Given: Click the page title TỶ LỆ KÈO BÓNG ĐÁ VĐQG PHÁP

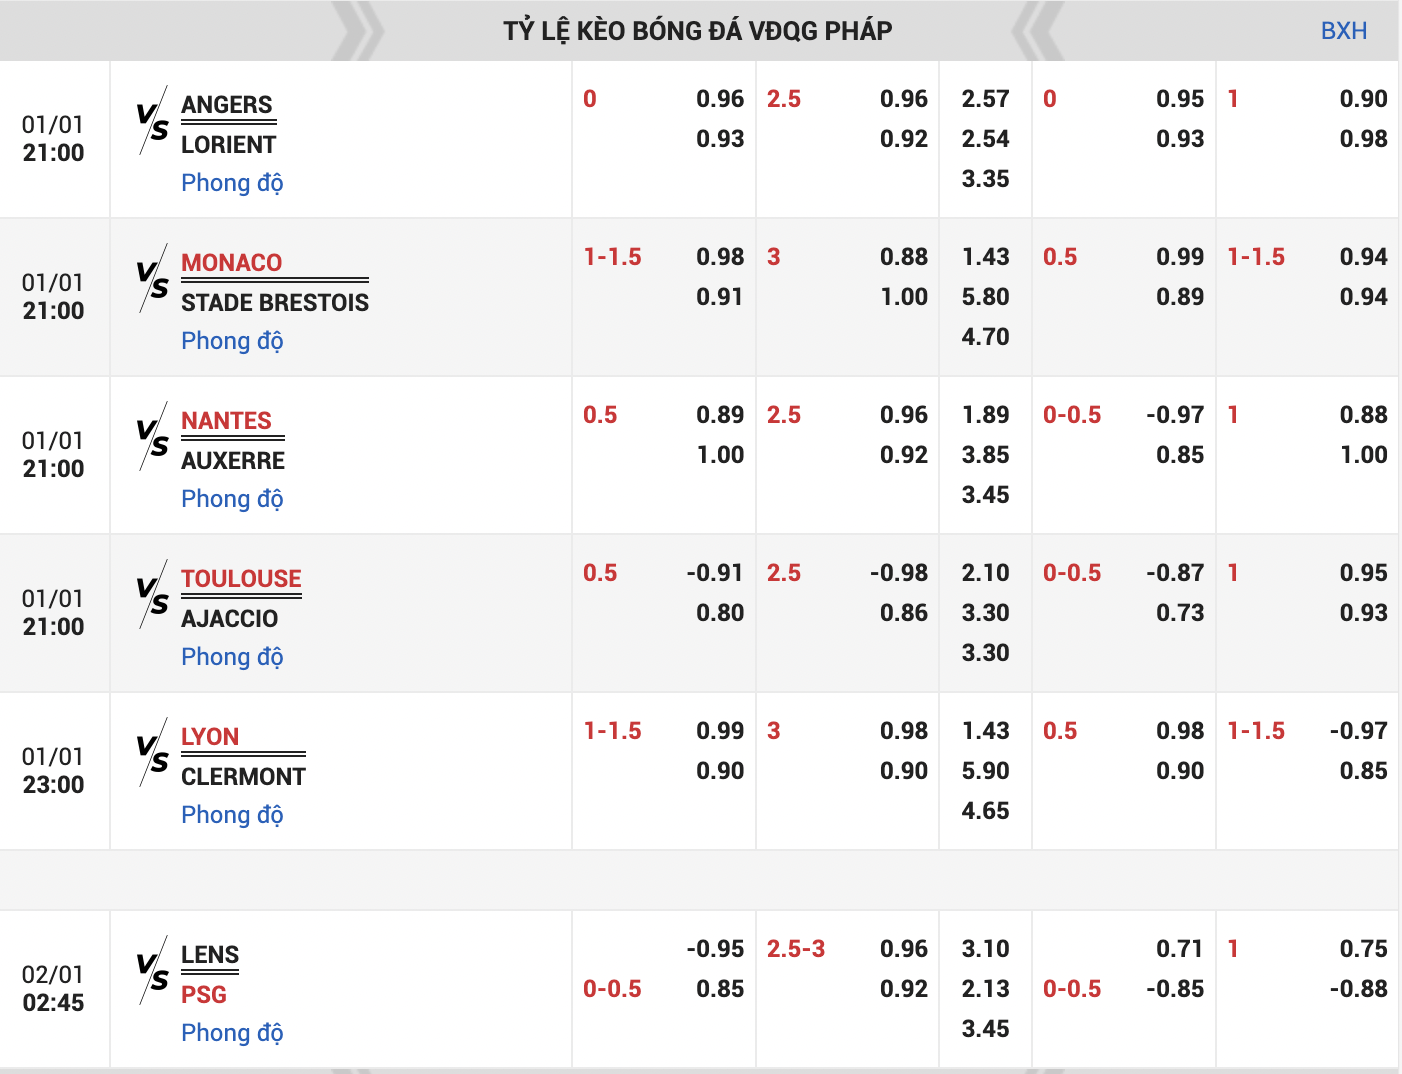Looking at the screenshot, I should [698, 31].
